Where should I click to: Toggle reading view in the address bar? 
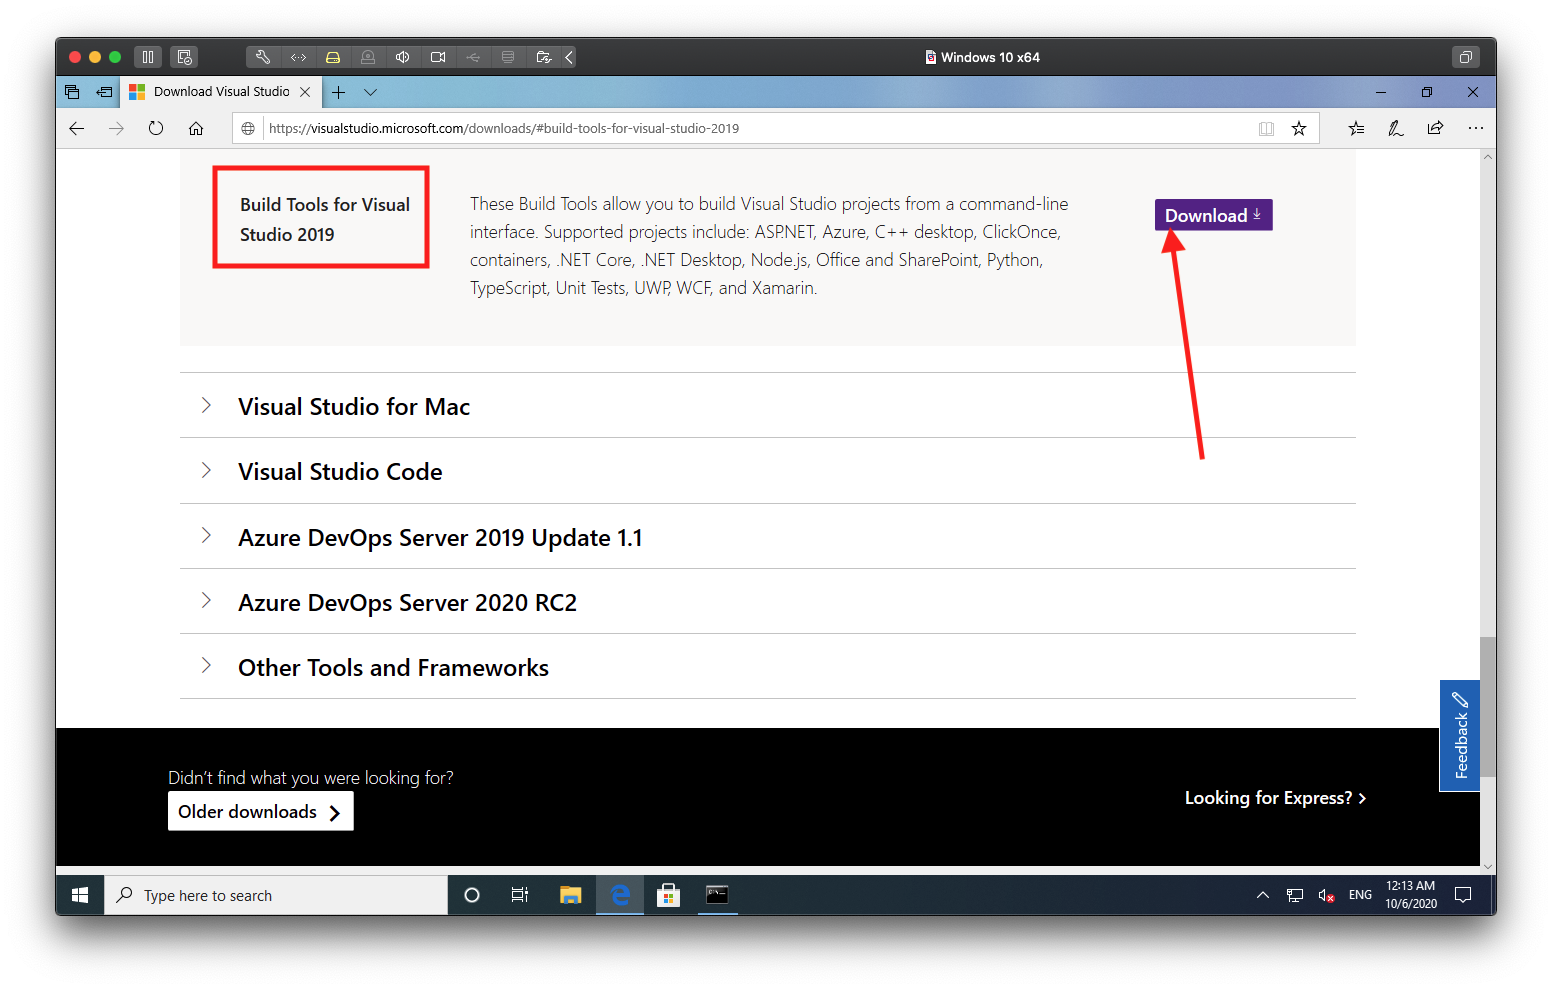1266,128
